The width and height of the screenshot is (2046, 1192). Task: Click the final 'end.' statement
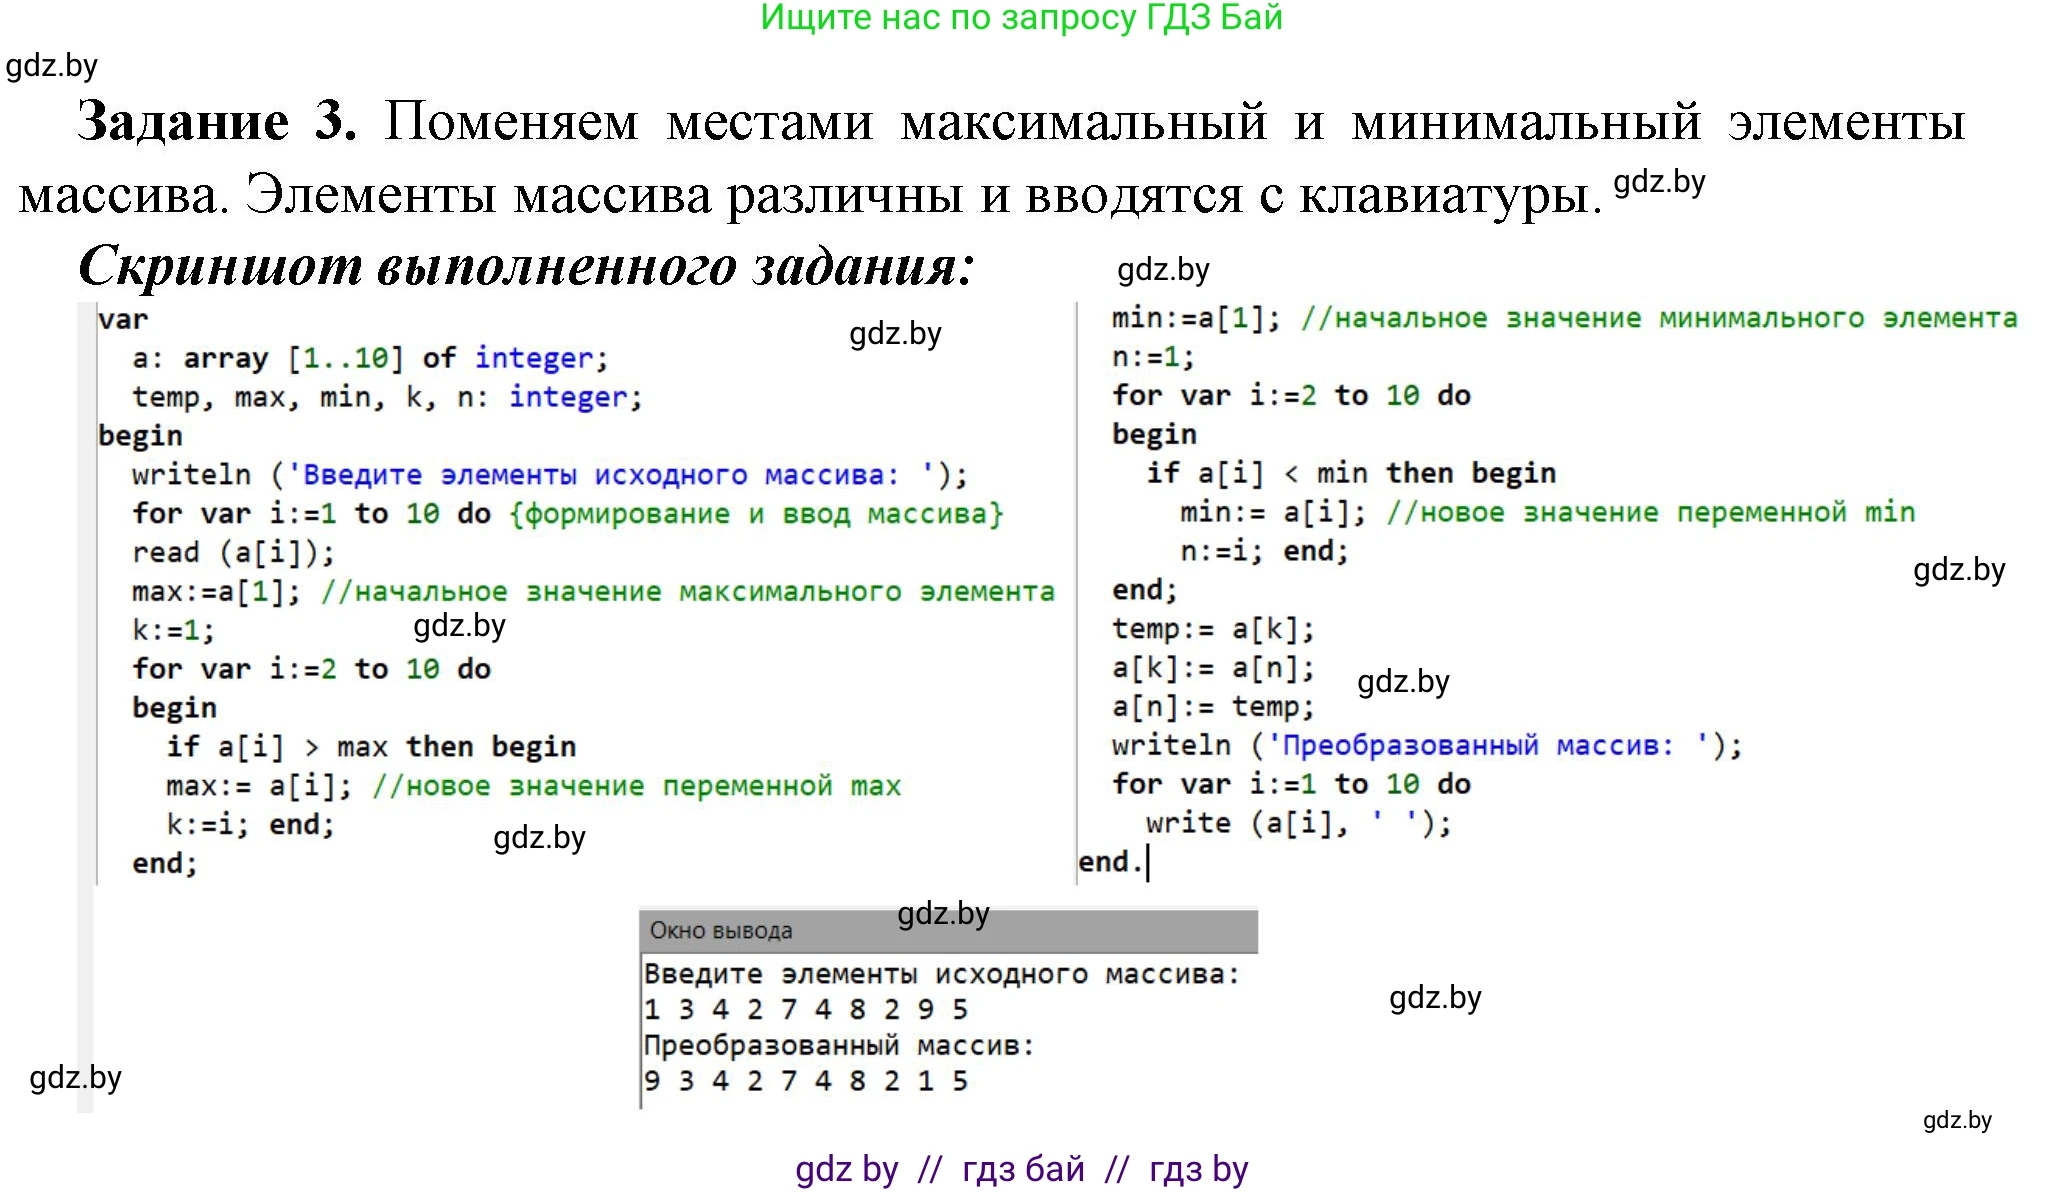1112,860
